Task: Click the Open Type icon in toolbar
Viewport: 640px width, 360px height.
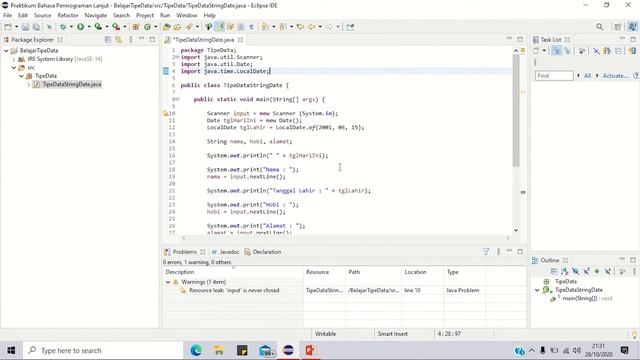Action: tap(166, 27)
